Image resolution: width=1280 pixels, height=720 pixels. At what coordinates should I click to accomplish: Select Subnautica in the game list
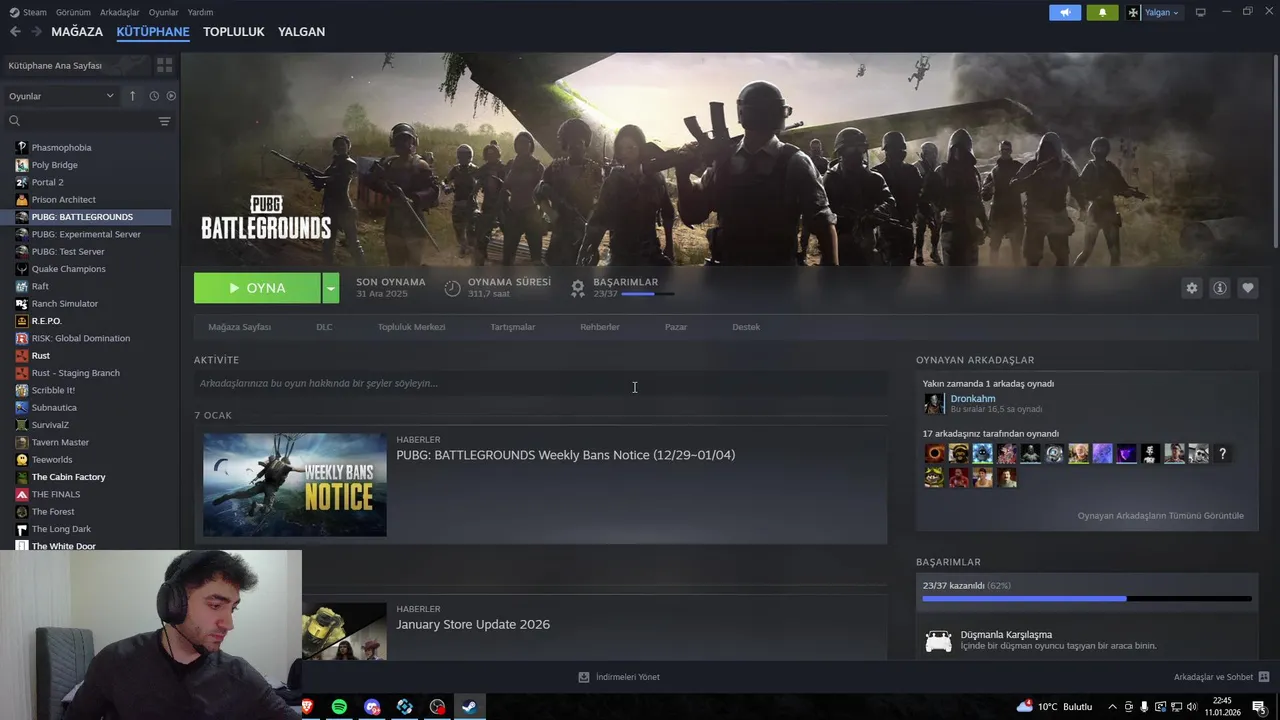(x=54, y=408)
